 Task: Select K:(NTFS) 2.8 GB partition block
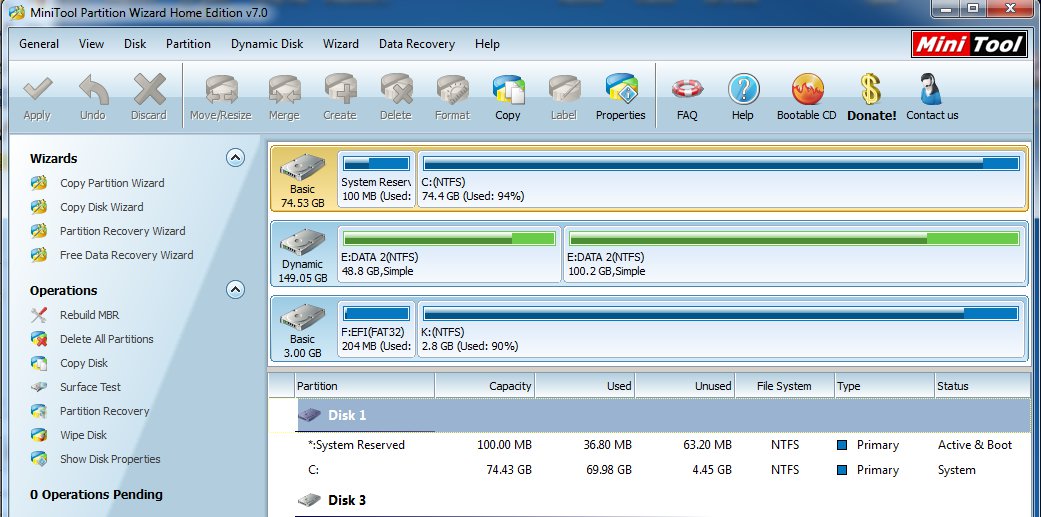[x=722, y=330]
